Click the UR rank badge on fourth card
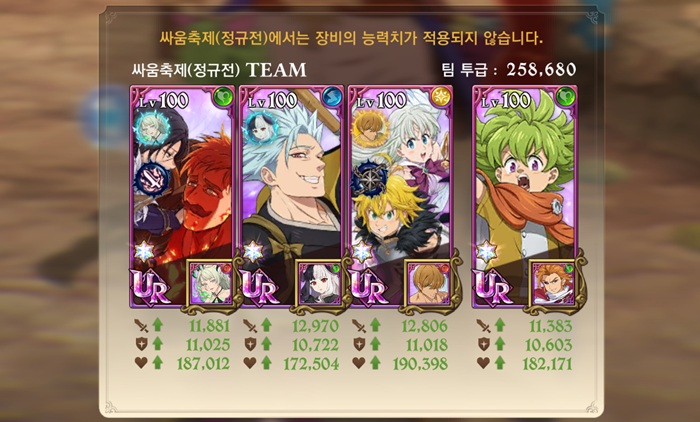This screenshot has width=700, height=422. [x=493, y=287]
